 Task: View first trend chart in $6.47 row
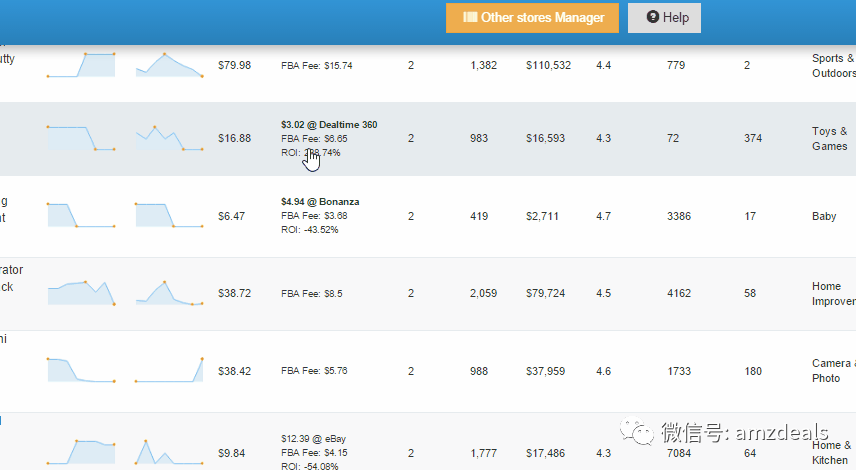click(x=81, y=215)
